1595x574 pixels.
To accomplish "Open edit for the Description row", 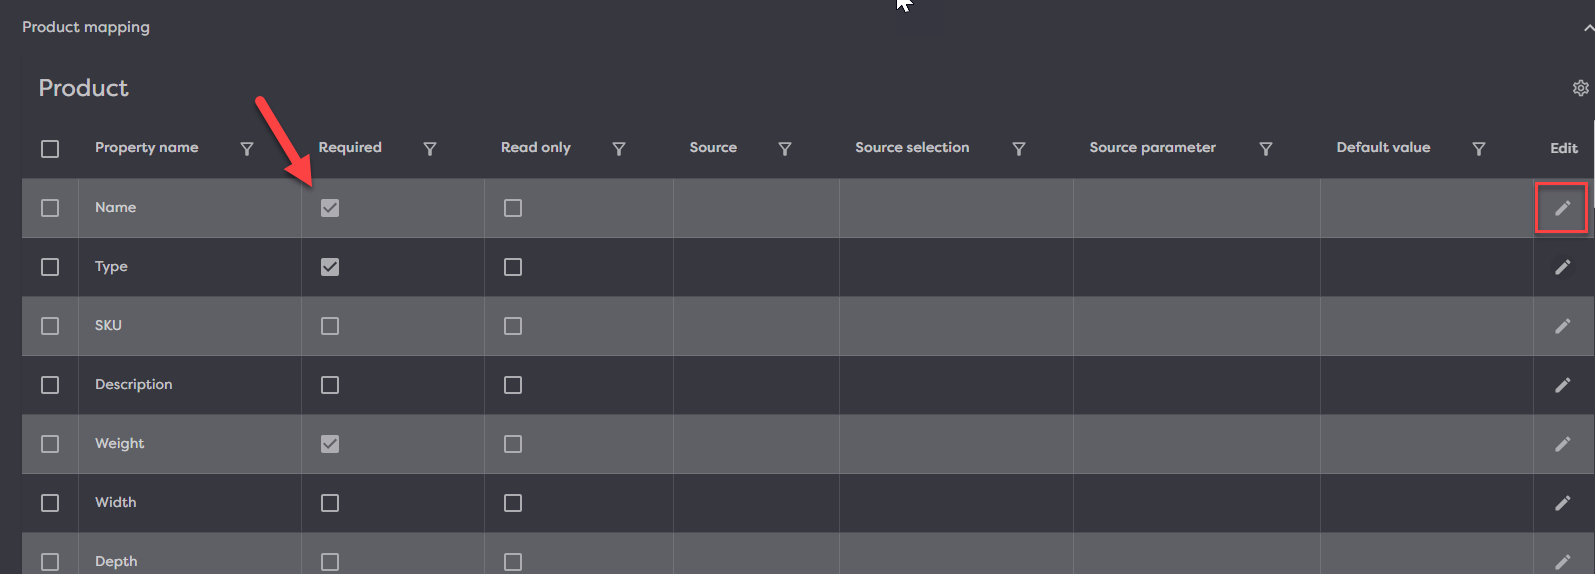I will tap(1562, 385).
